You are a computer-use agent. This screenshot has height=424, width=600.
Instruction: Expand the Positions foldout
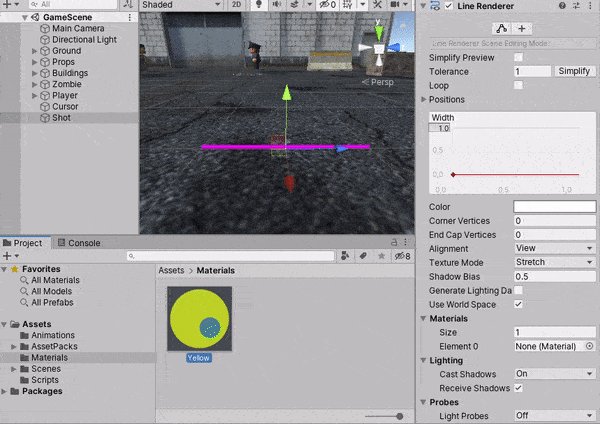coord(424,99)
